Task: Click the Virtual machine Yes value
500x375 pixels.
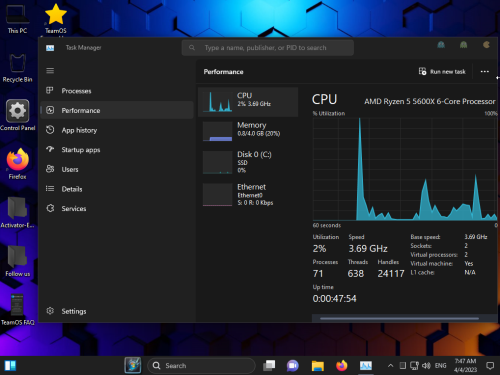Action: pos(469,263)
